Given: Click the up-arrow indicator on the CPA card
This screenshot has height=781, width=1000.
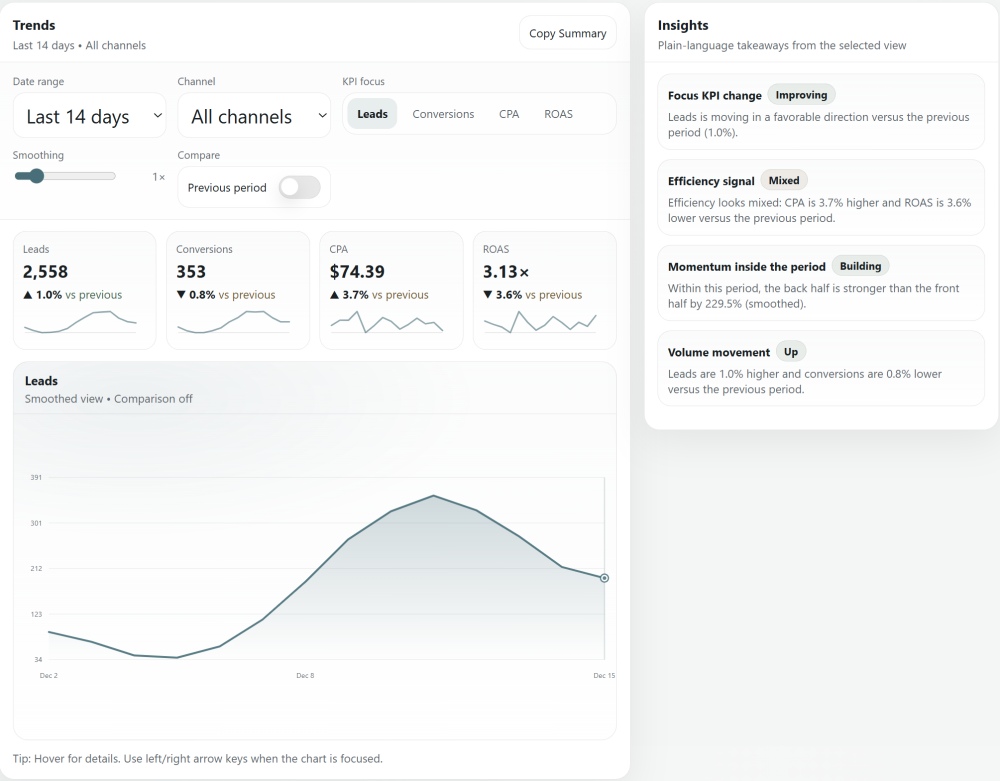Looking at the screenshot, I should (x=330, y=295).
